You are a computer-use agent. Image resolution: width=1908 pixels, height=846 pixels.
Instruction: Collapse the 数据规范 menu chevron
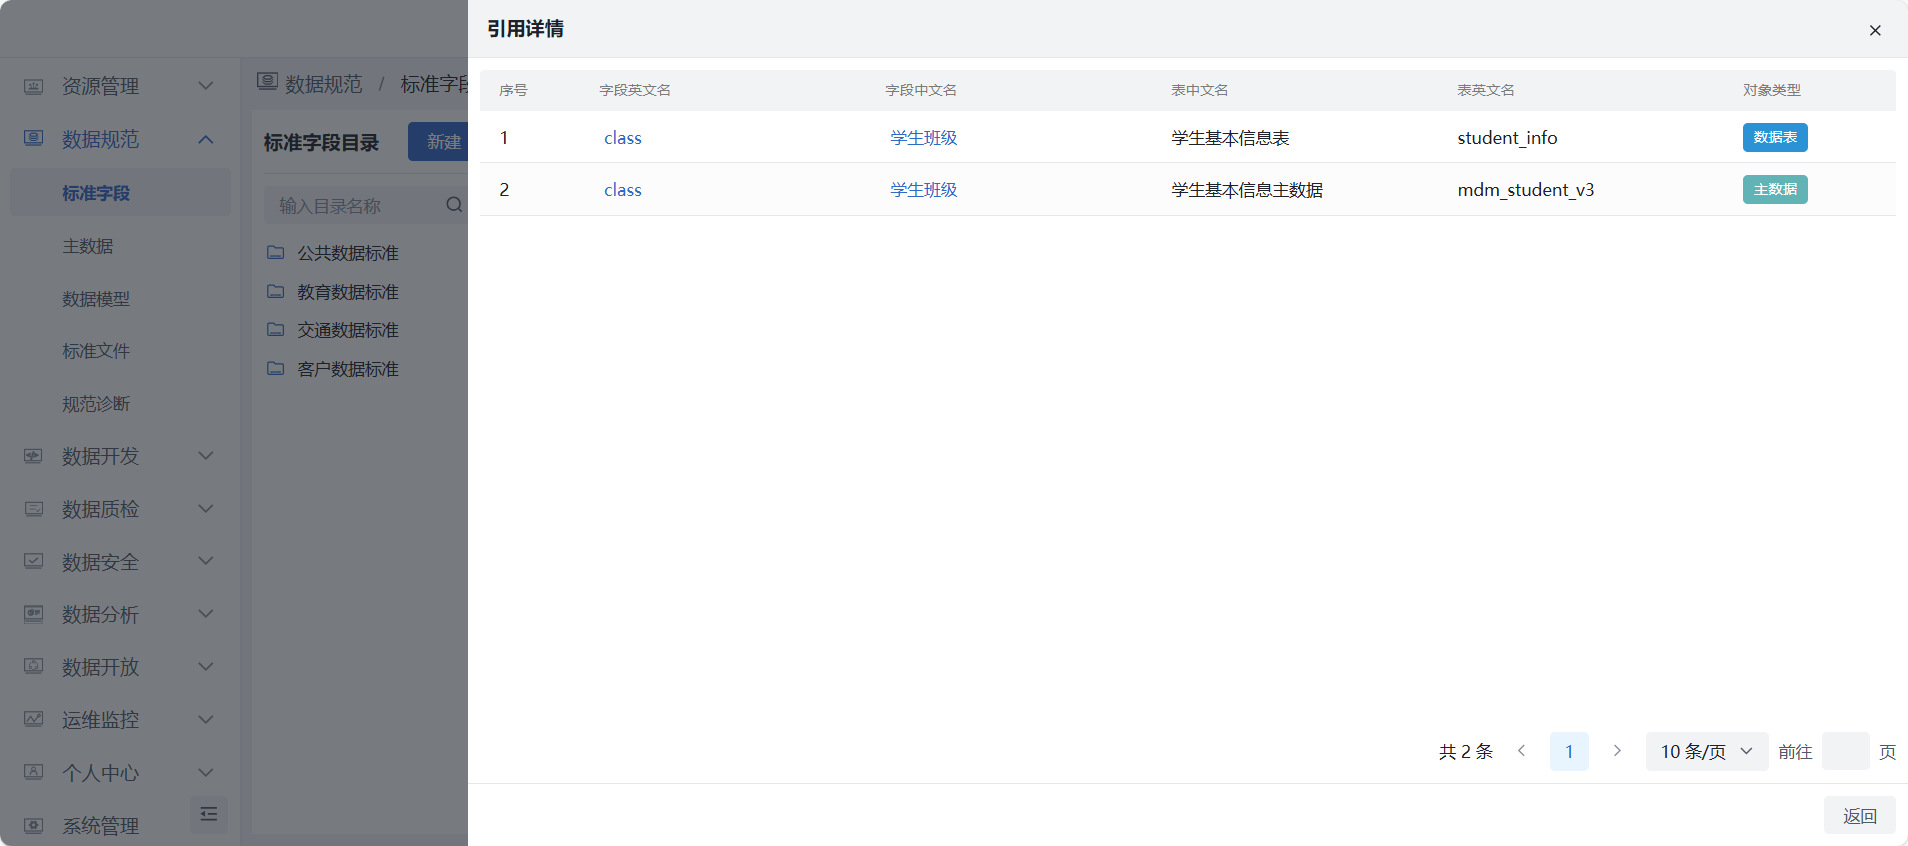click(206, 139)
